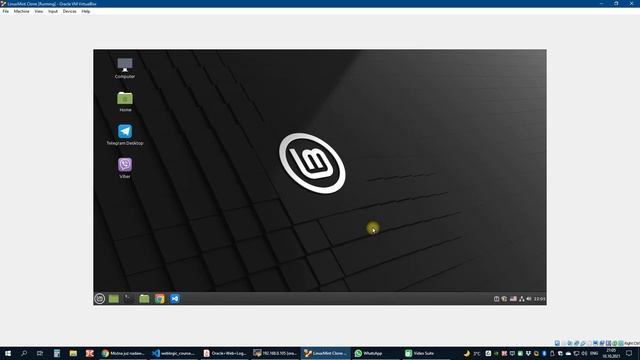Viewport: 640px width, 360px height.
Task: Switch to Chrome window in Windows taskbar
Action: [123, 353]
